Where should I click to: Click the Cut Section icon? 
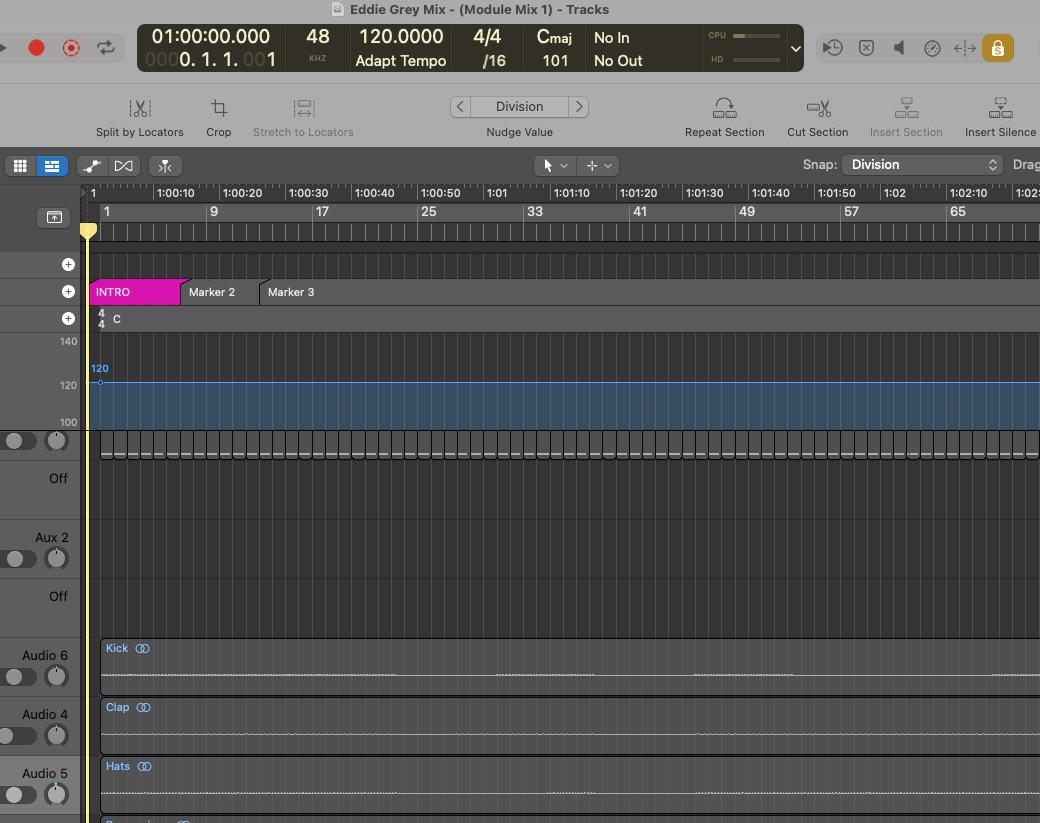pyautogui.click(x=818, y=108)
